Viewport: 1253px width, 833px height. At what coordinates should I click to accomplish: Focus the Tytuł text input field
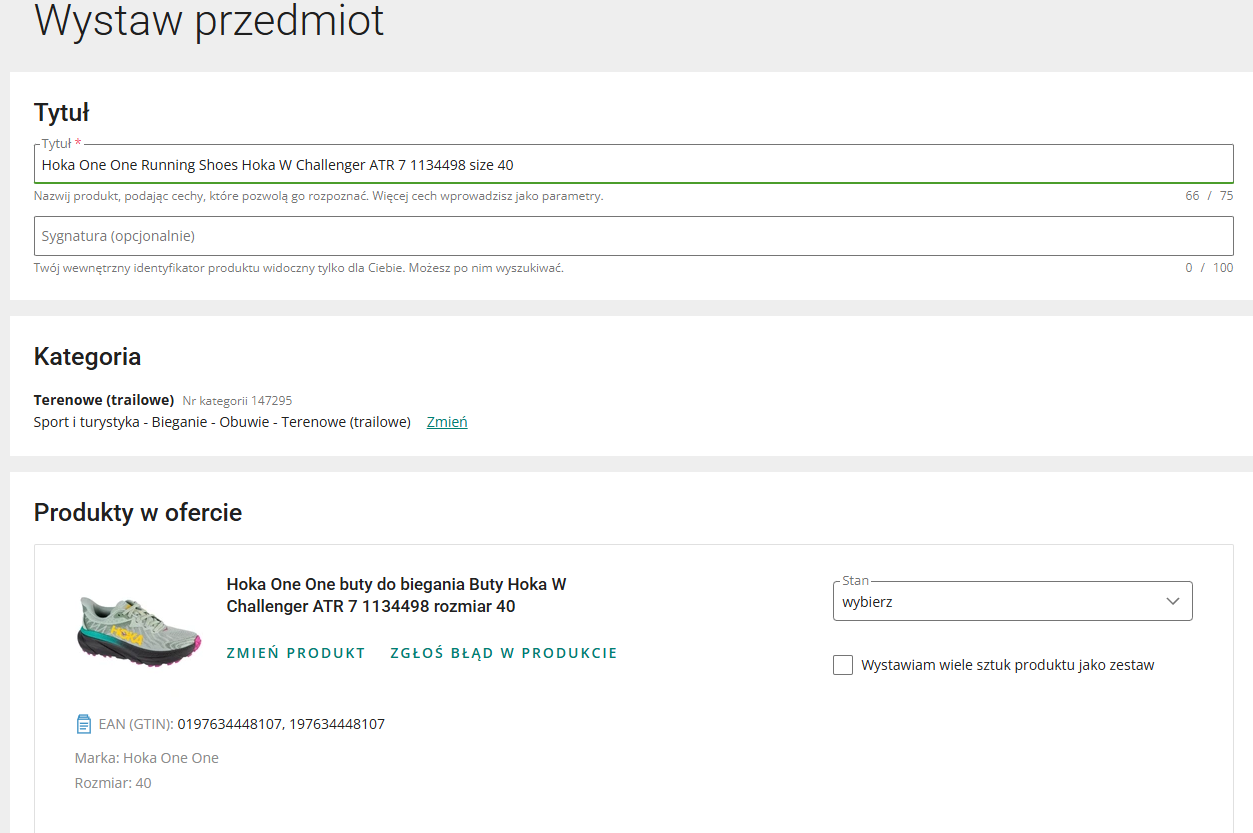tap(633, 165)
